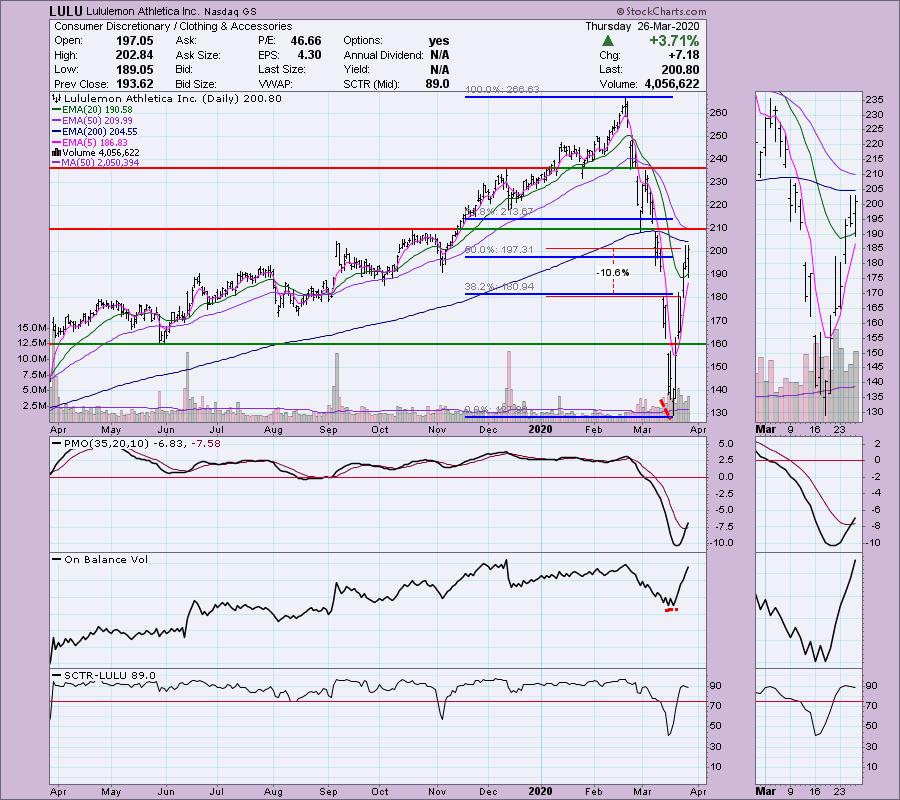Click the EMA(20) 190.58 legend entry
This screenshot has width=900, height=800.
pos(92,110)
